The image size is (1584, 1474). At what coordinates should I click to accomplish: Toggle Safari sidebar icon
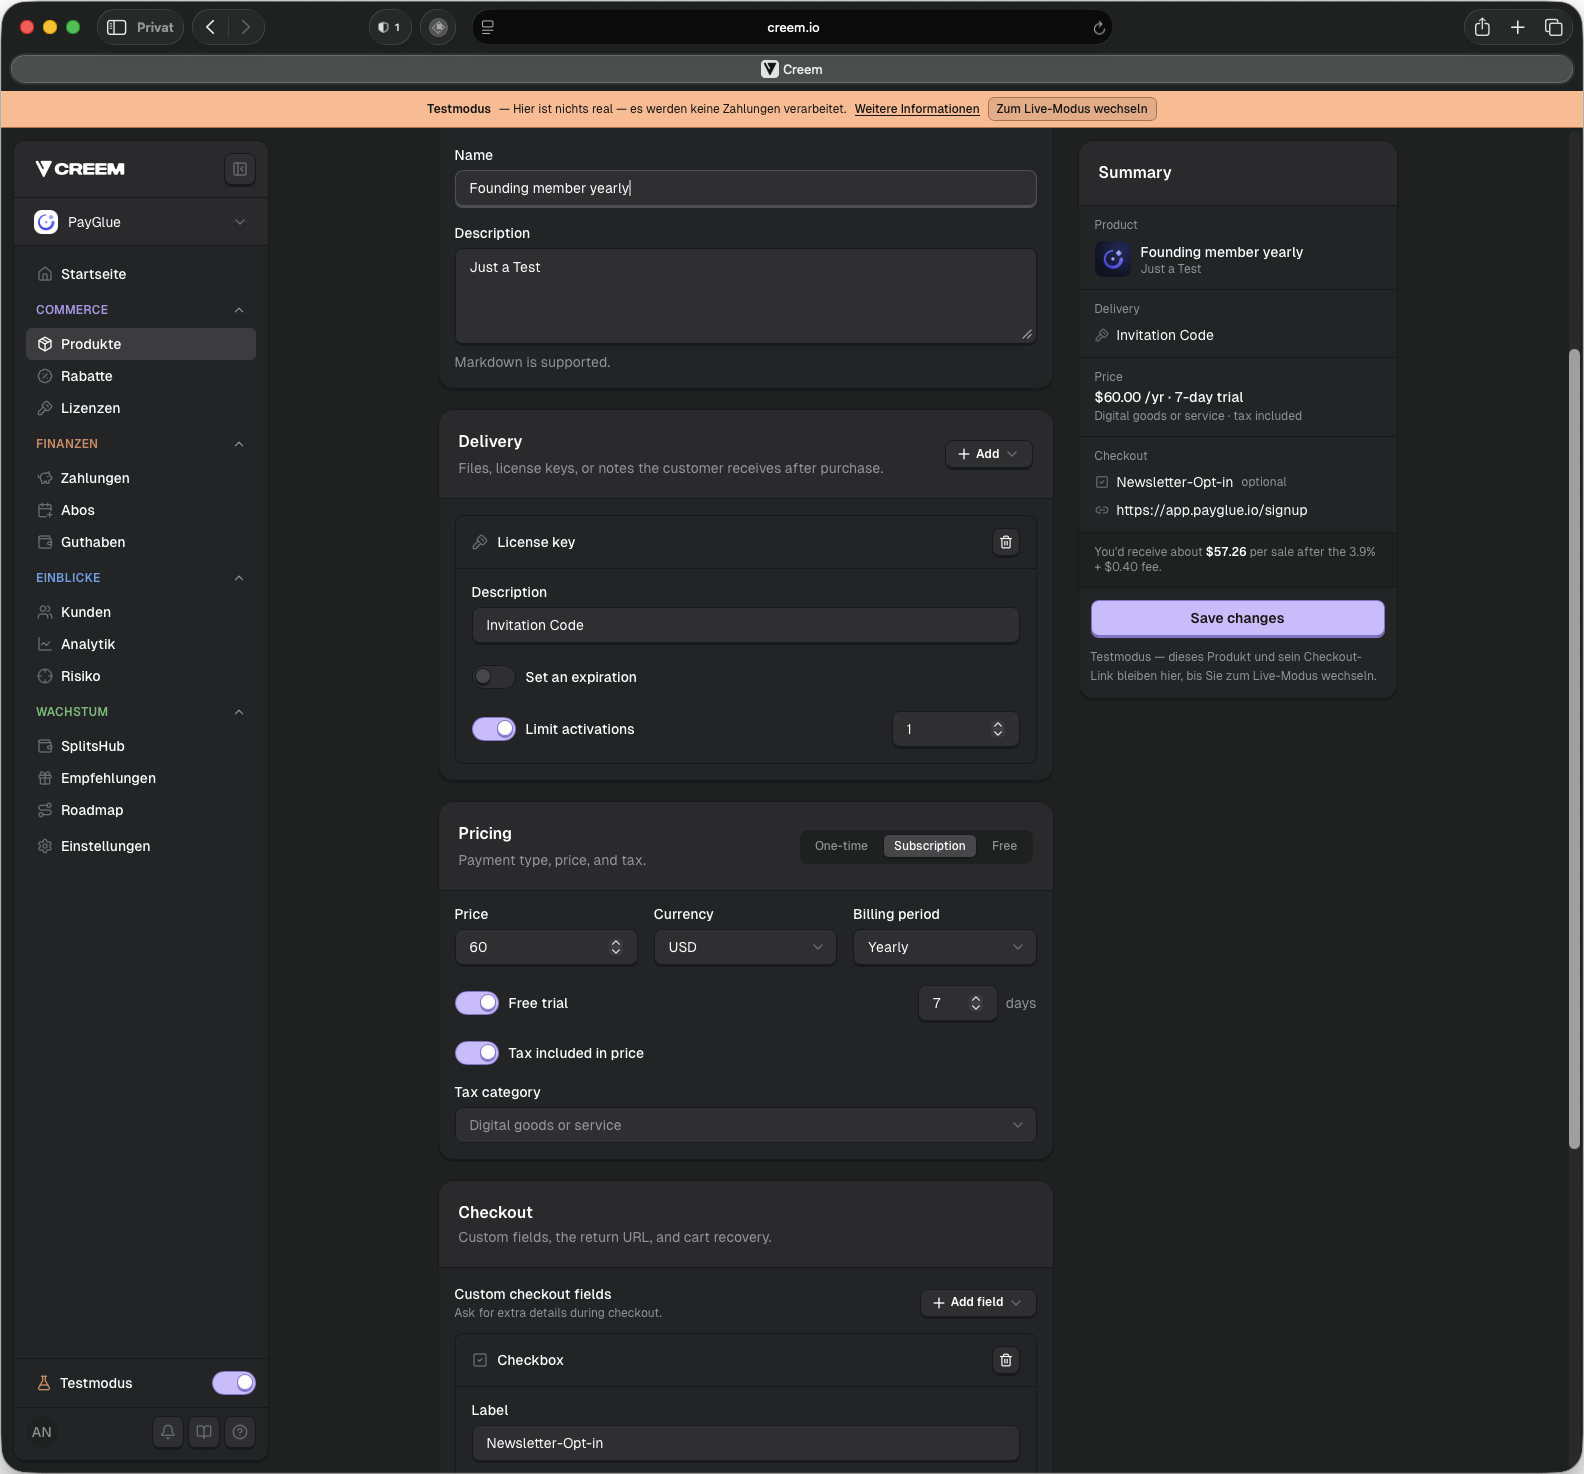(117, 28)
